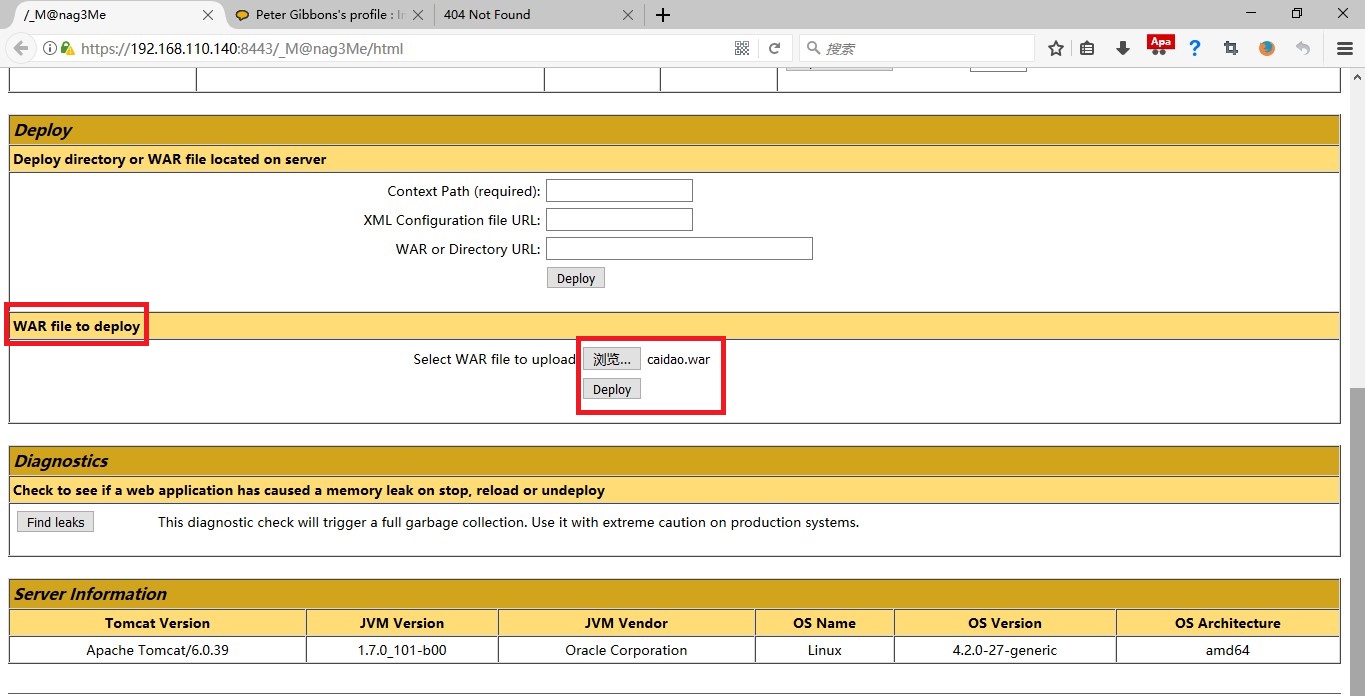Click the red Apa extension icon

[1160, 45]
